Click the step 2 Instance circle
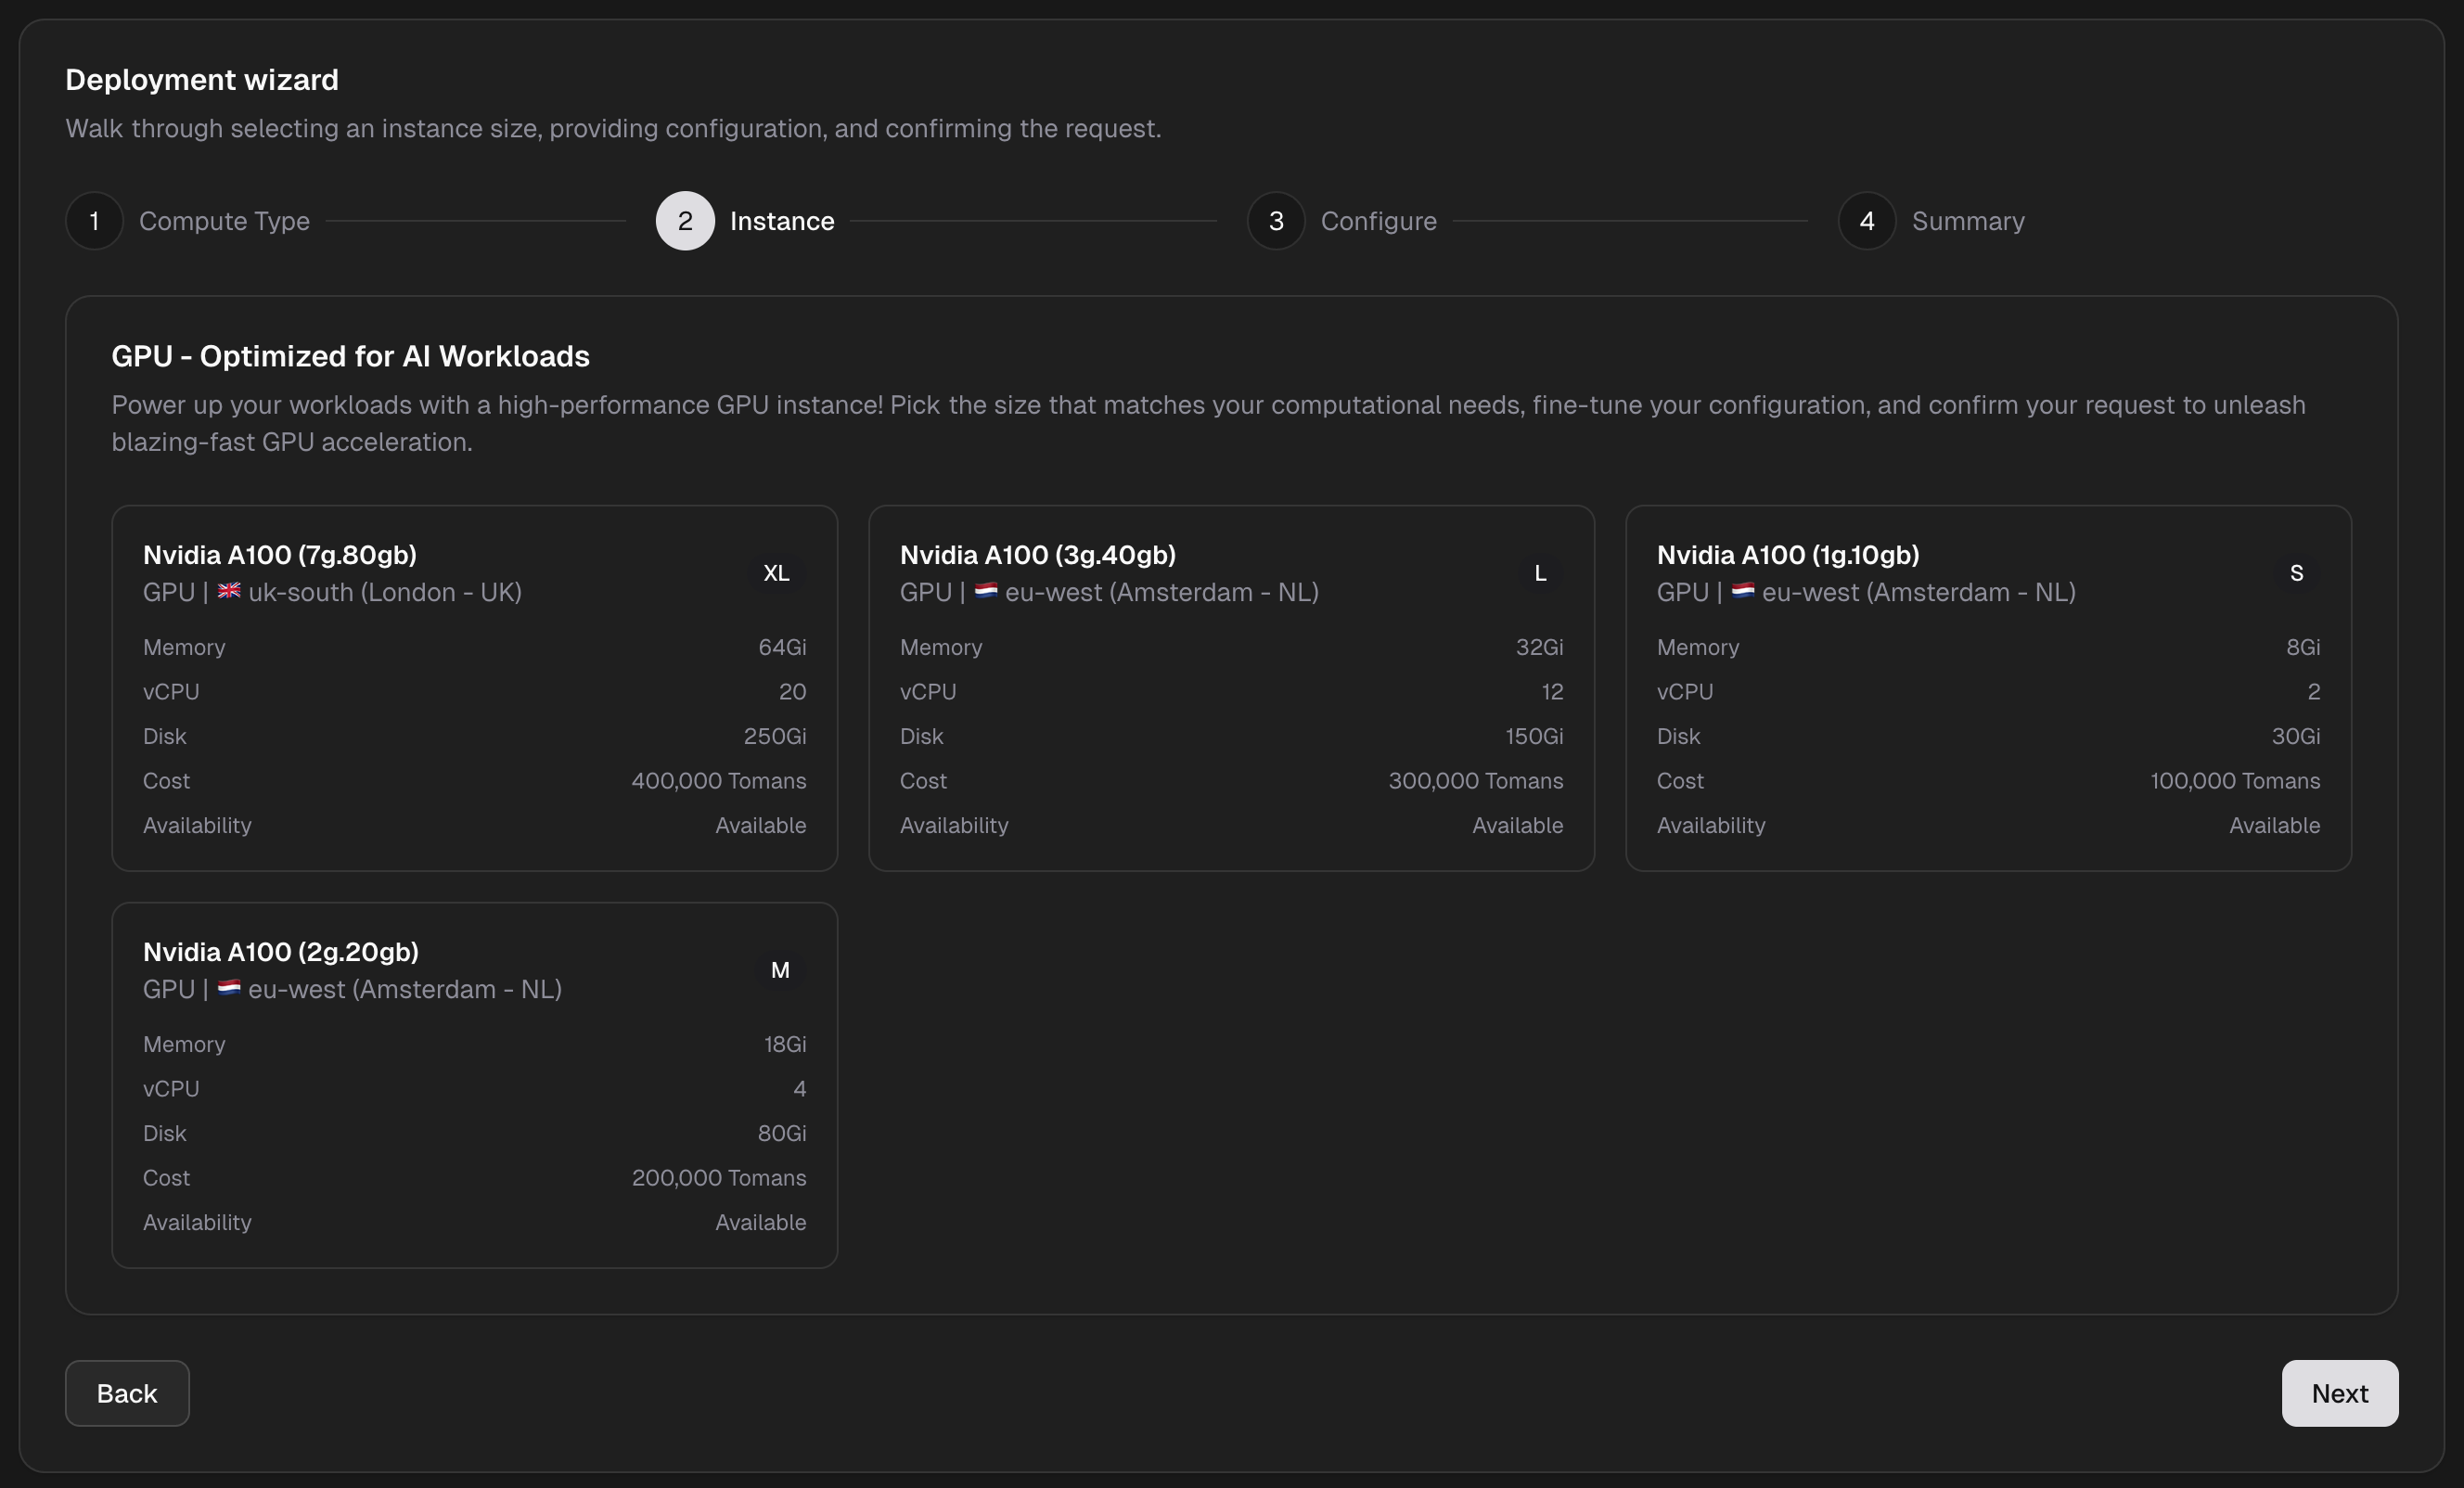The image size is (2464, 1488). pyautogui.click(x=685, y=221)
